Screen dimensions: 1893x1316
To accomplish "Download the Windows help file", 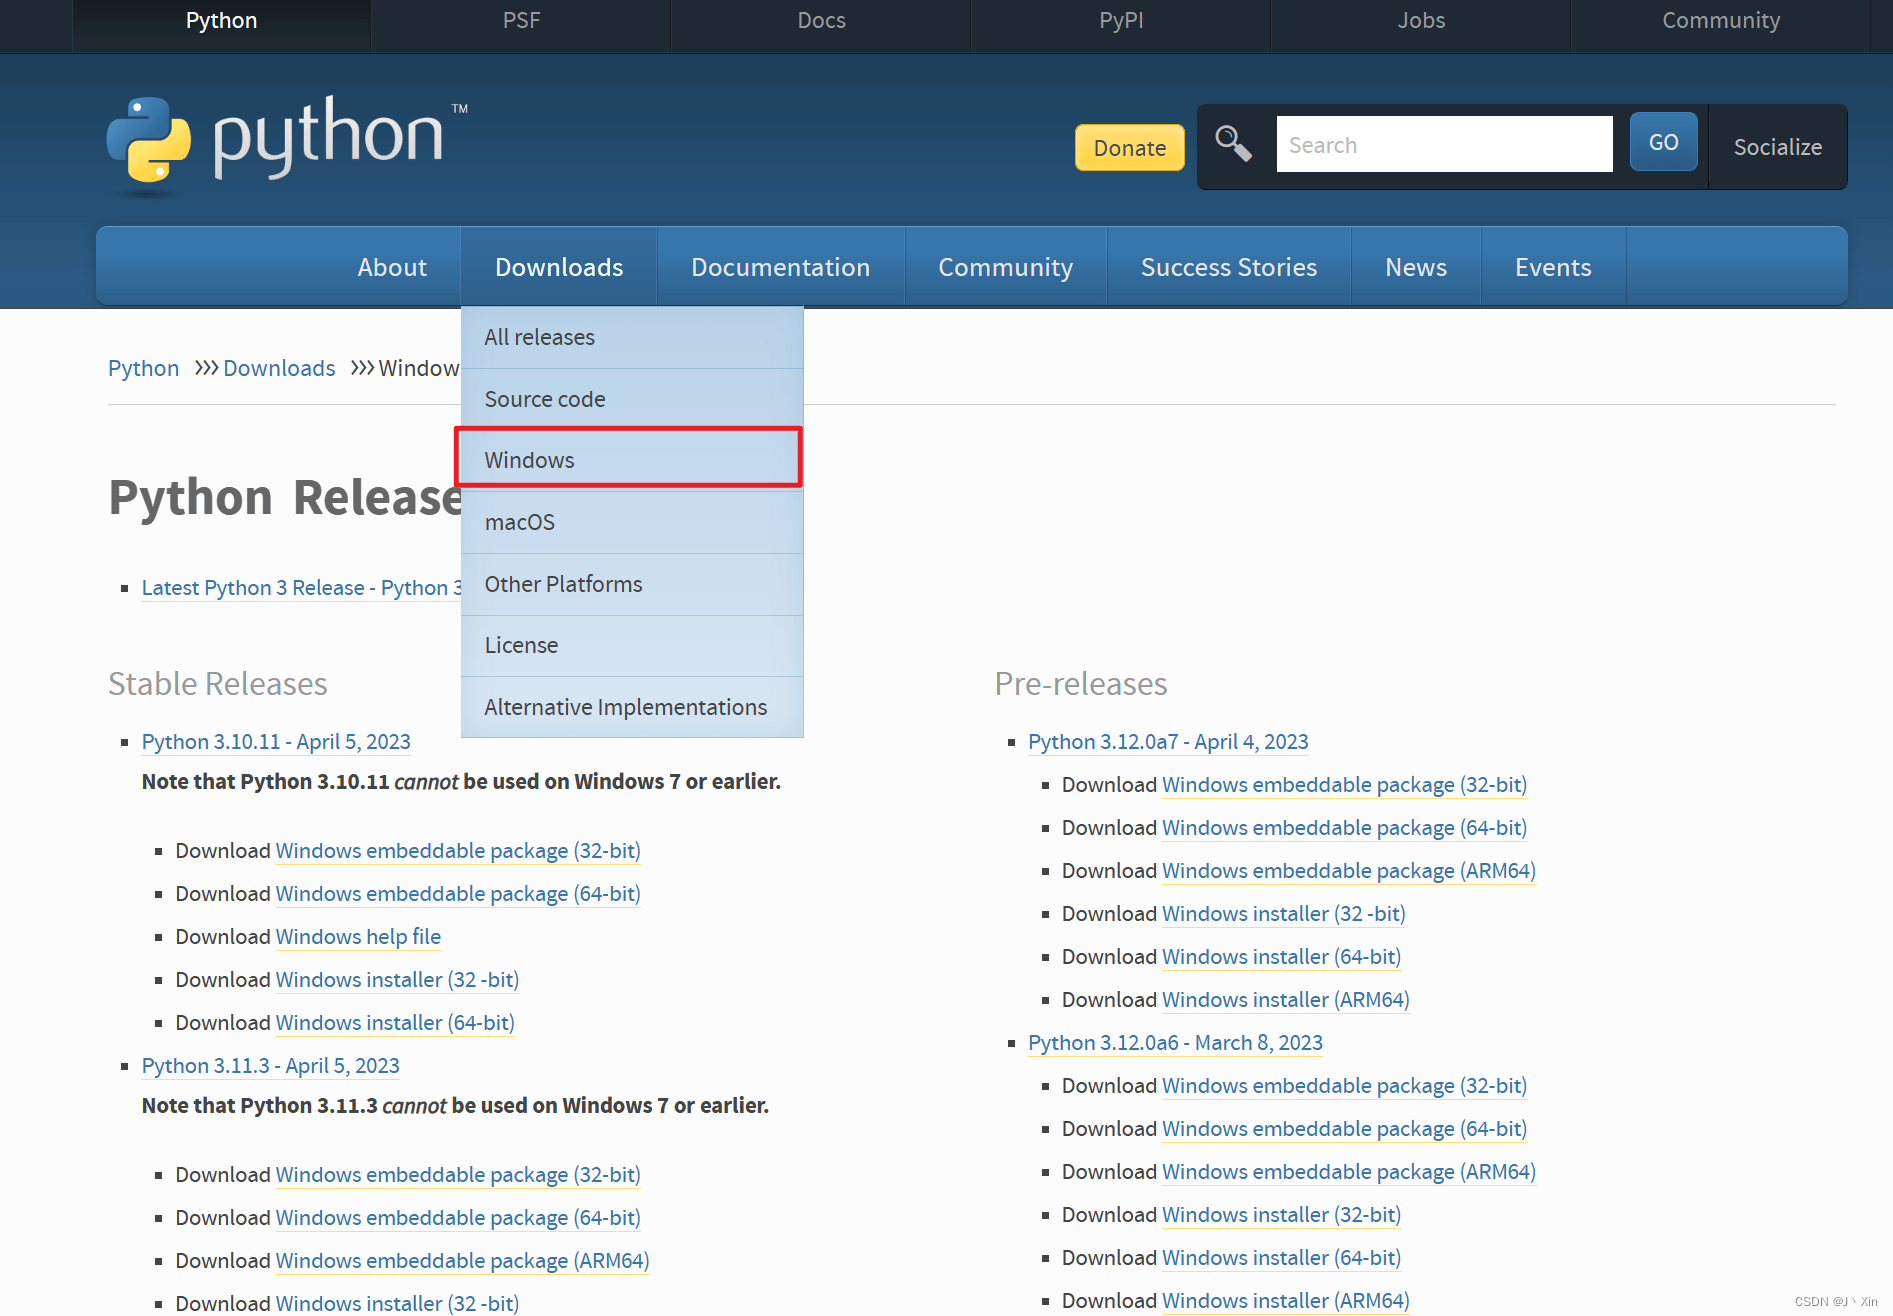I will pos(358,937).
